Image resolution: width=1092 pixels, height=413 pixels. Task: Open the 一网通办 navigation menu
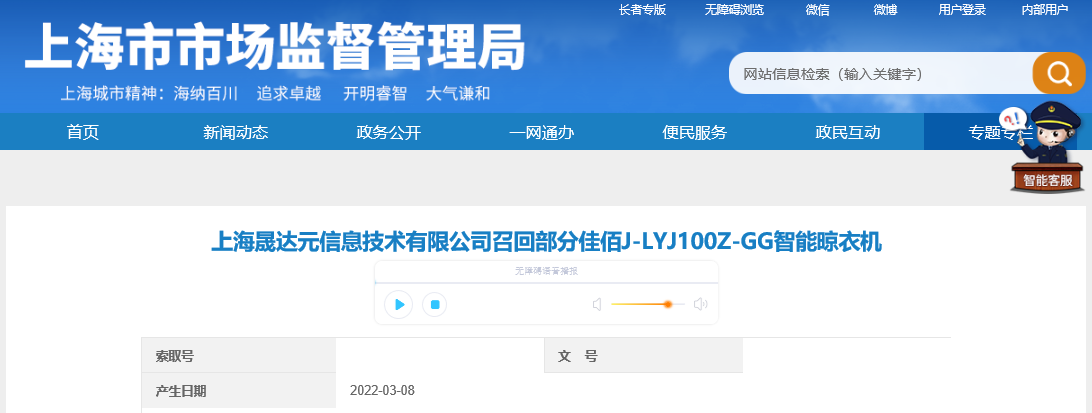coord(541,132)
